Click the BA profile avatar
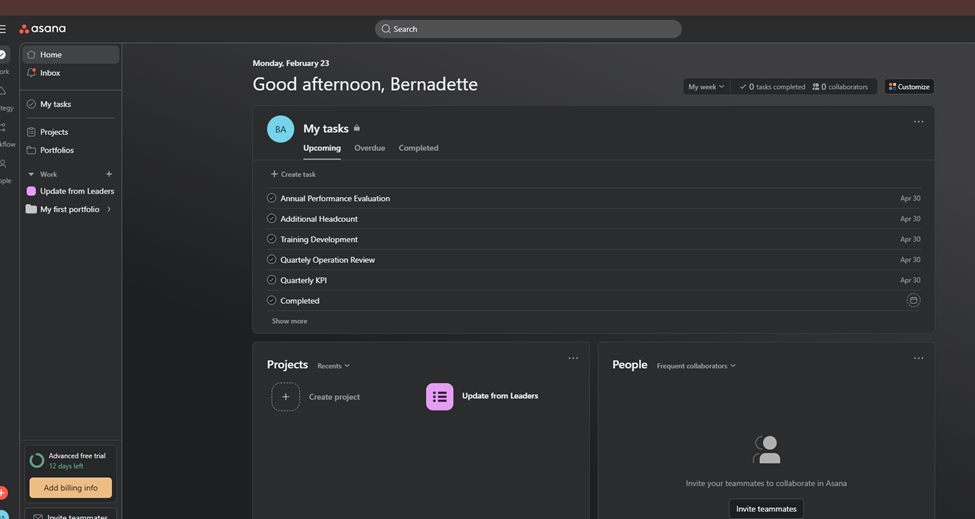975x519 pixels. point(280,129)
